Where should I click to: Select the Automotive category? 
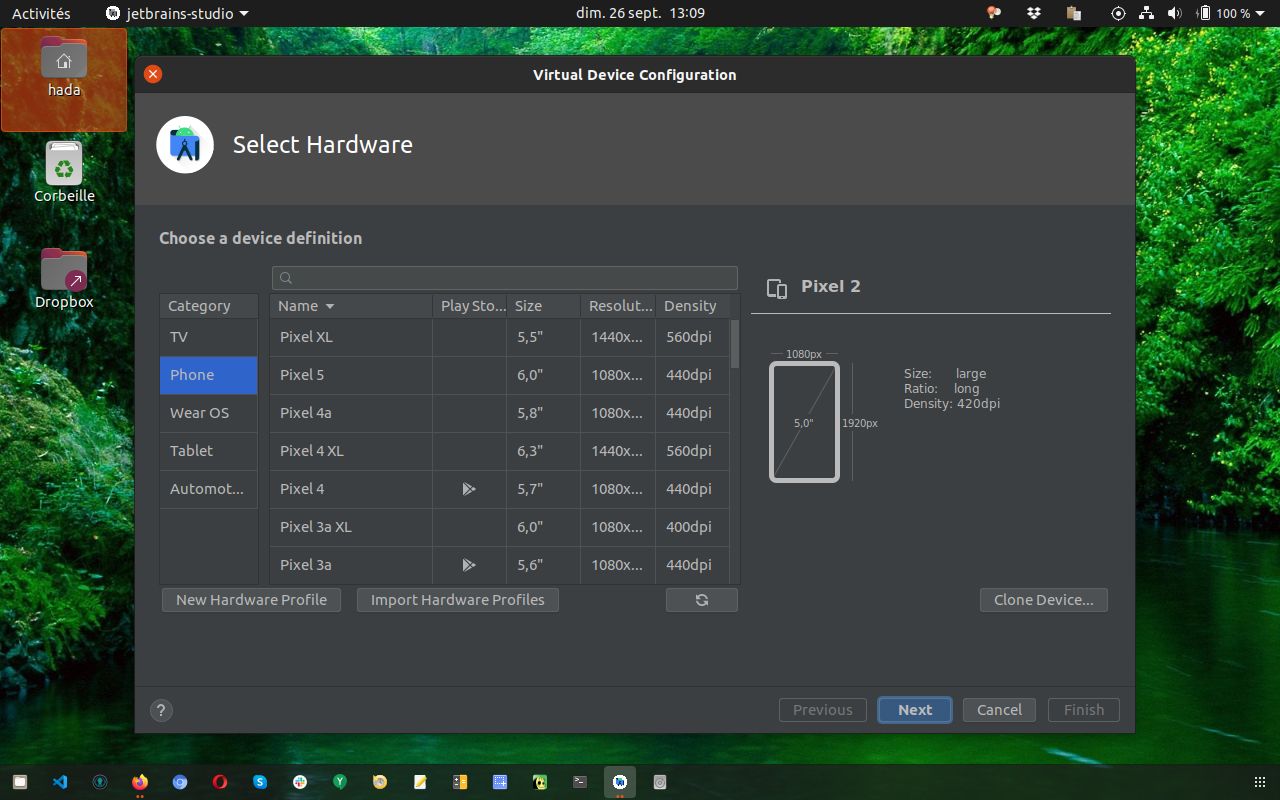pyautogui.click(x=209, y=489)
